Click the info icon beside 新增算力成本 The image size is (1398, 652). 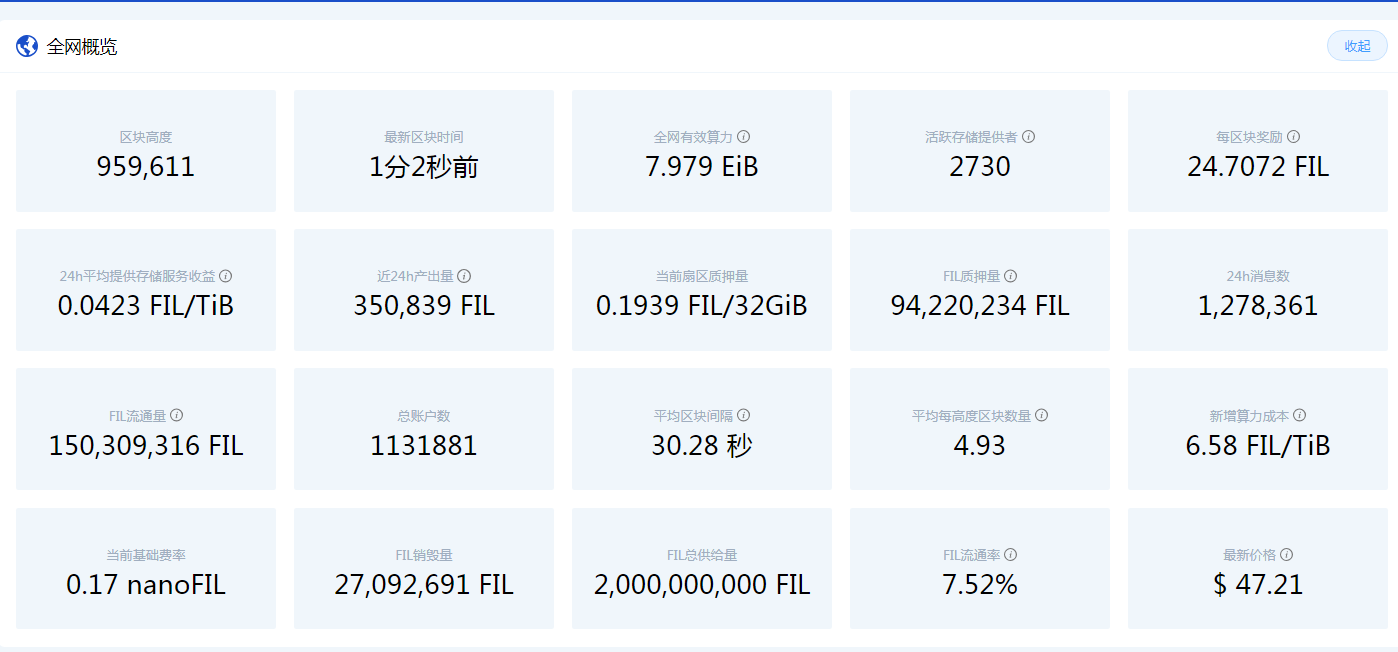1300,415
